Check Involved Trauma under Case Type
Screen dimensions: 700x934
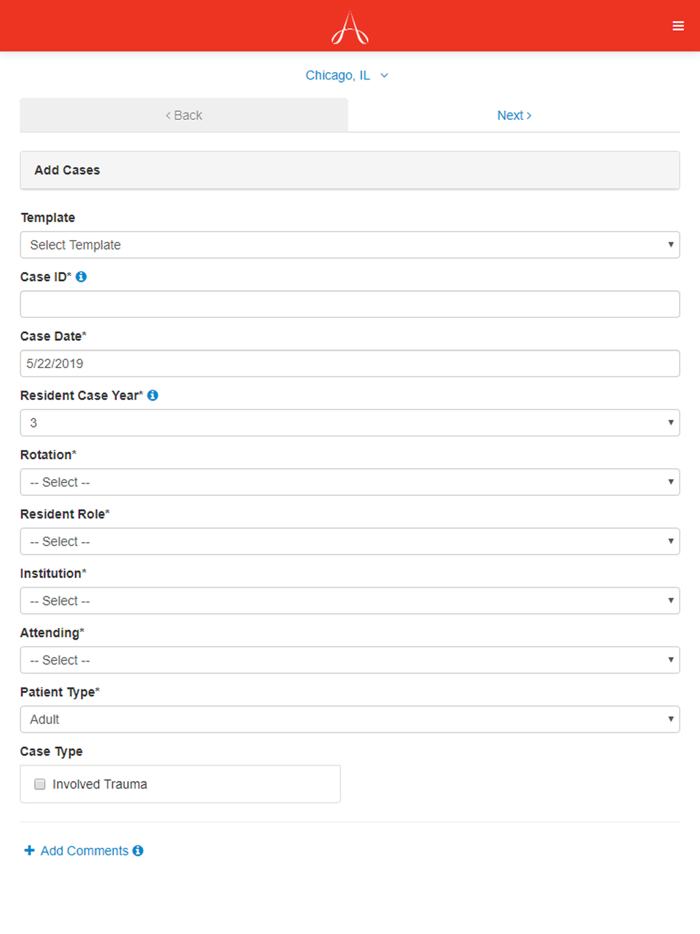pyautogui.click(x=39, y=784)
